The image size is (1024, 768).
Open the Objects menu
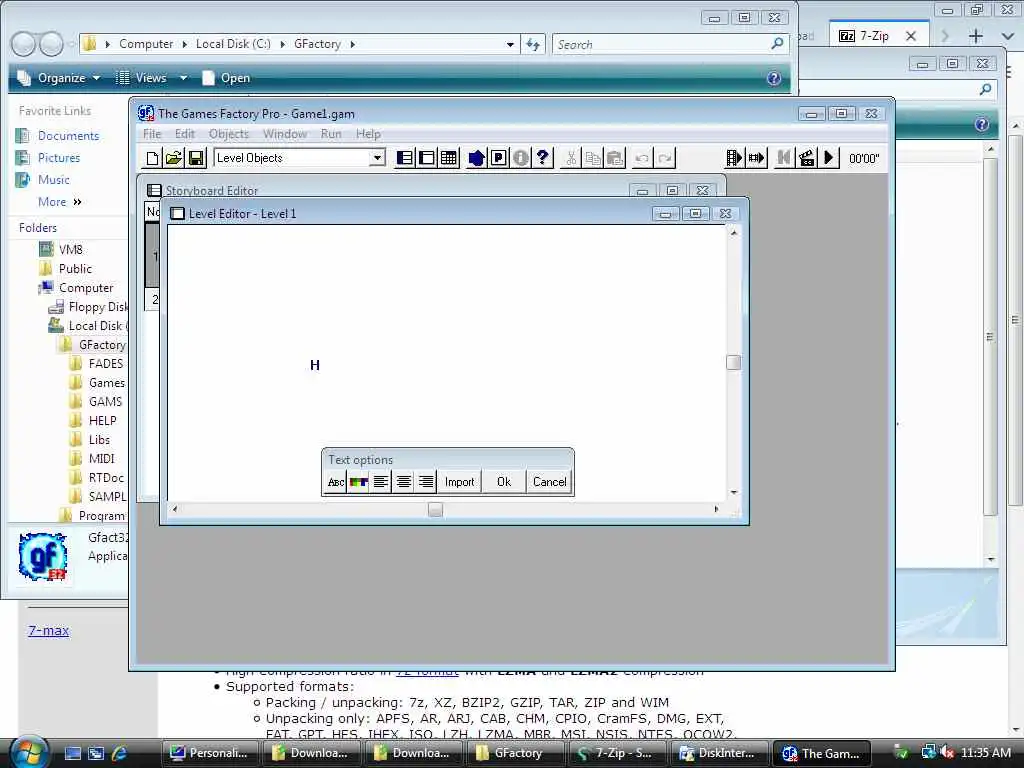(x=229, y=134)
